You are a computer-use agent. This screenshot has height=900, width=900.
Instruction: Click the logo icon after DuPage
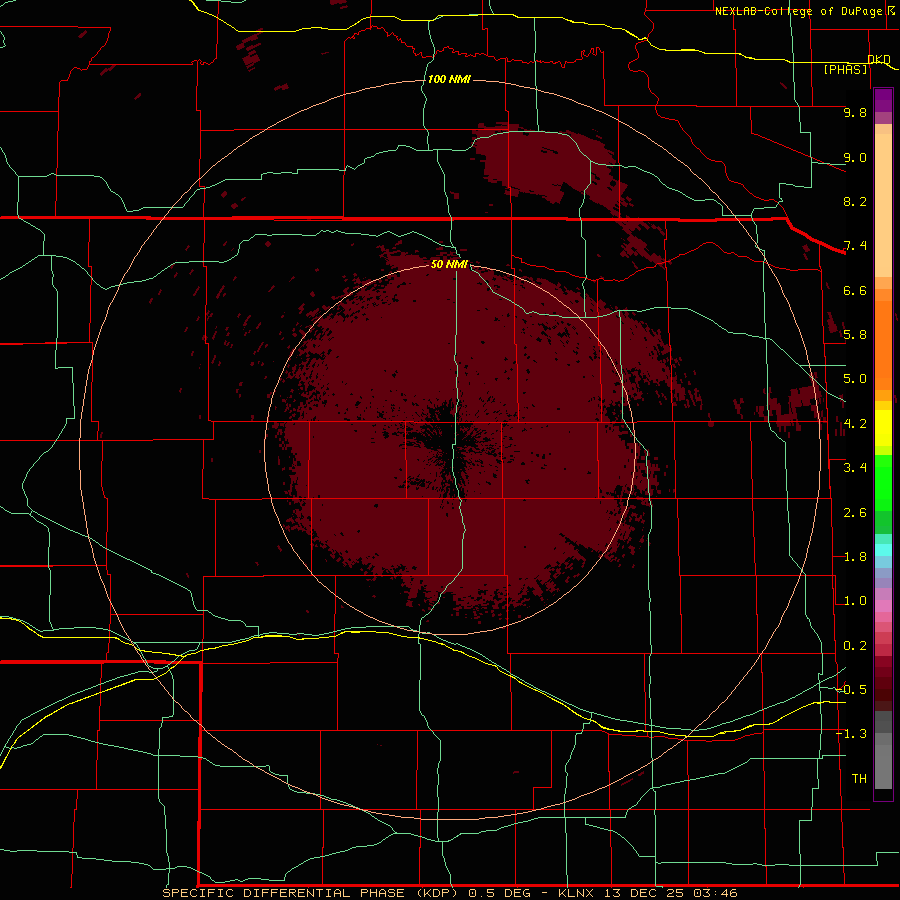[891, 11]
